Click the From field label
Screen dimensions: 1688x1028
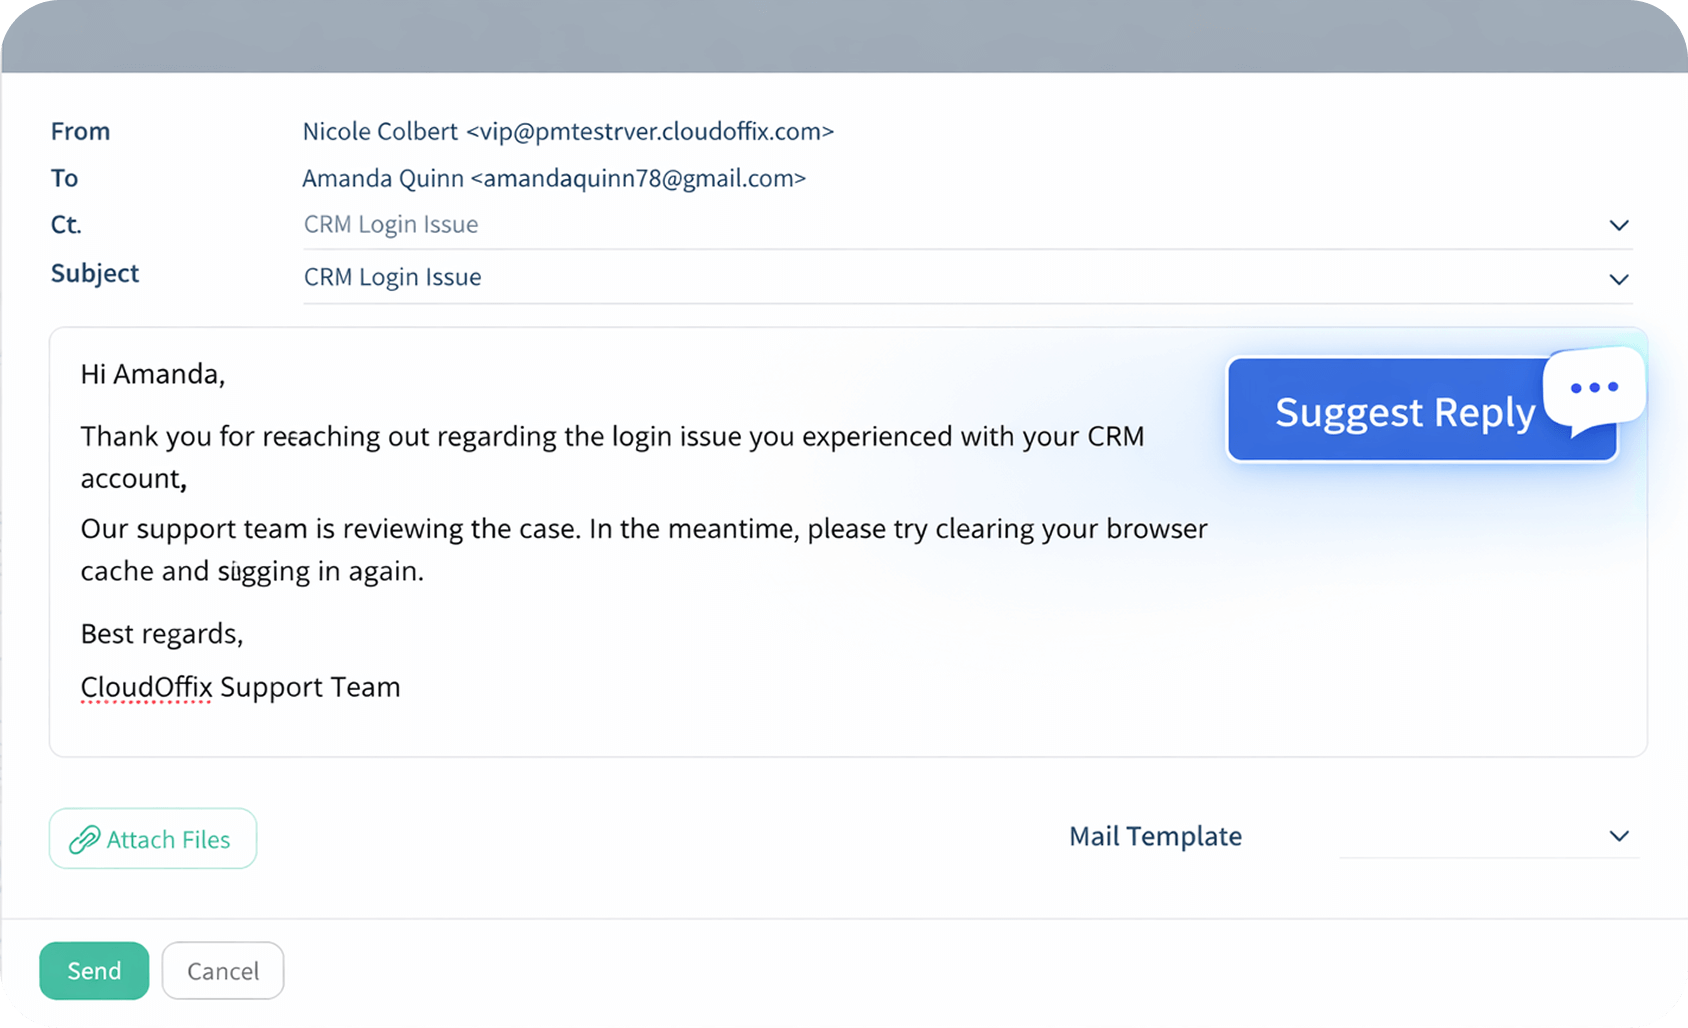(x=79, y=131)
